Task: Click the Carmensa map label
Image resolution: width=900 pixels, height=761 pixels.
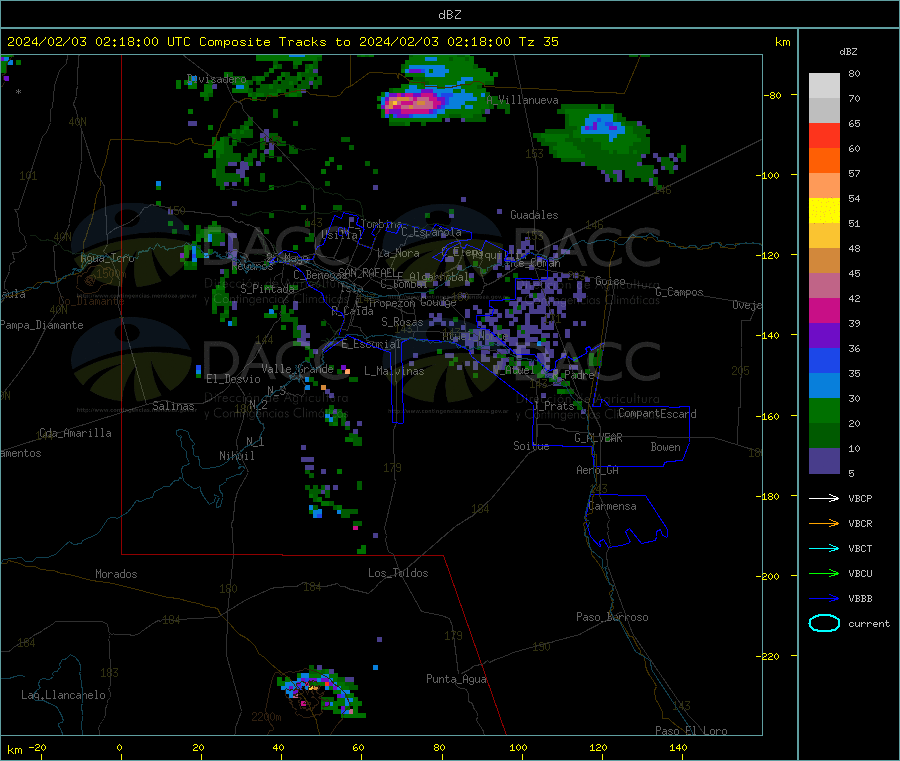Action: [x=612, y=506]
